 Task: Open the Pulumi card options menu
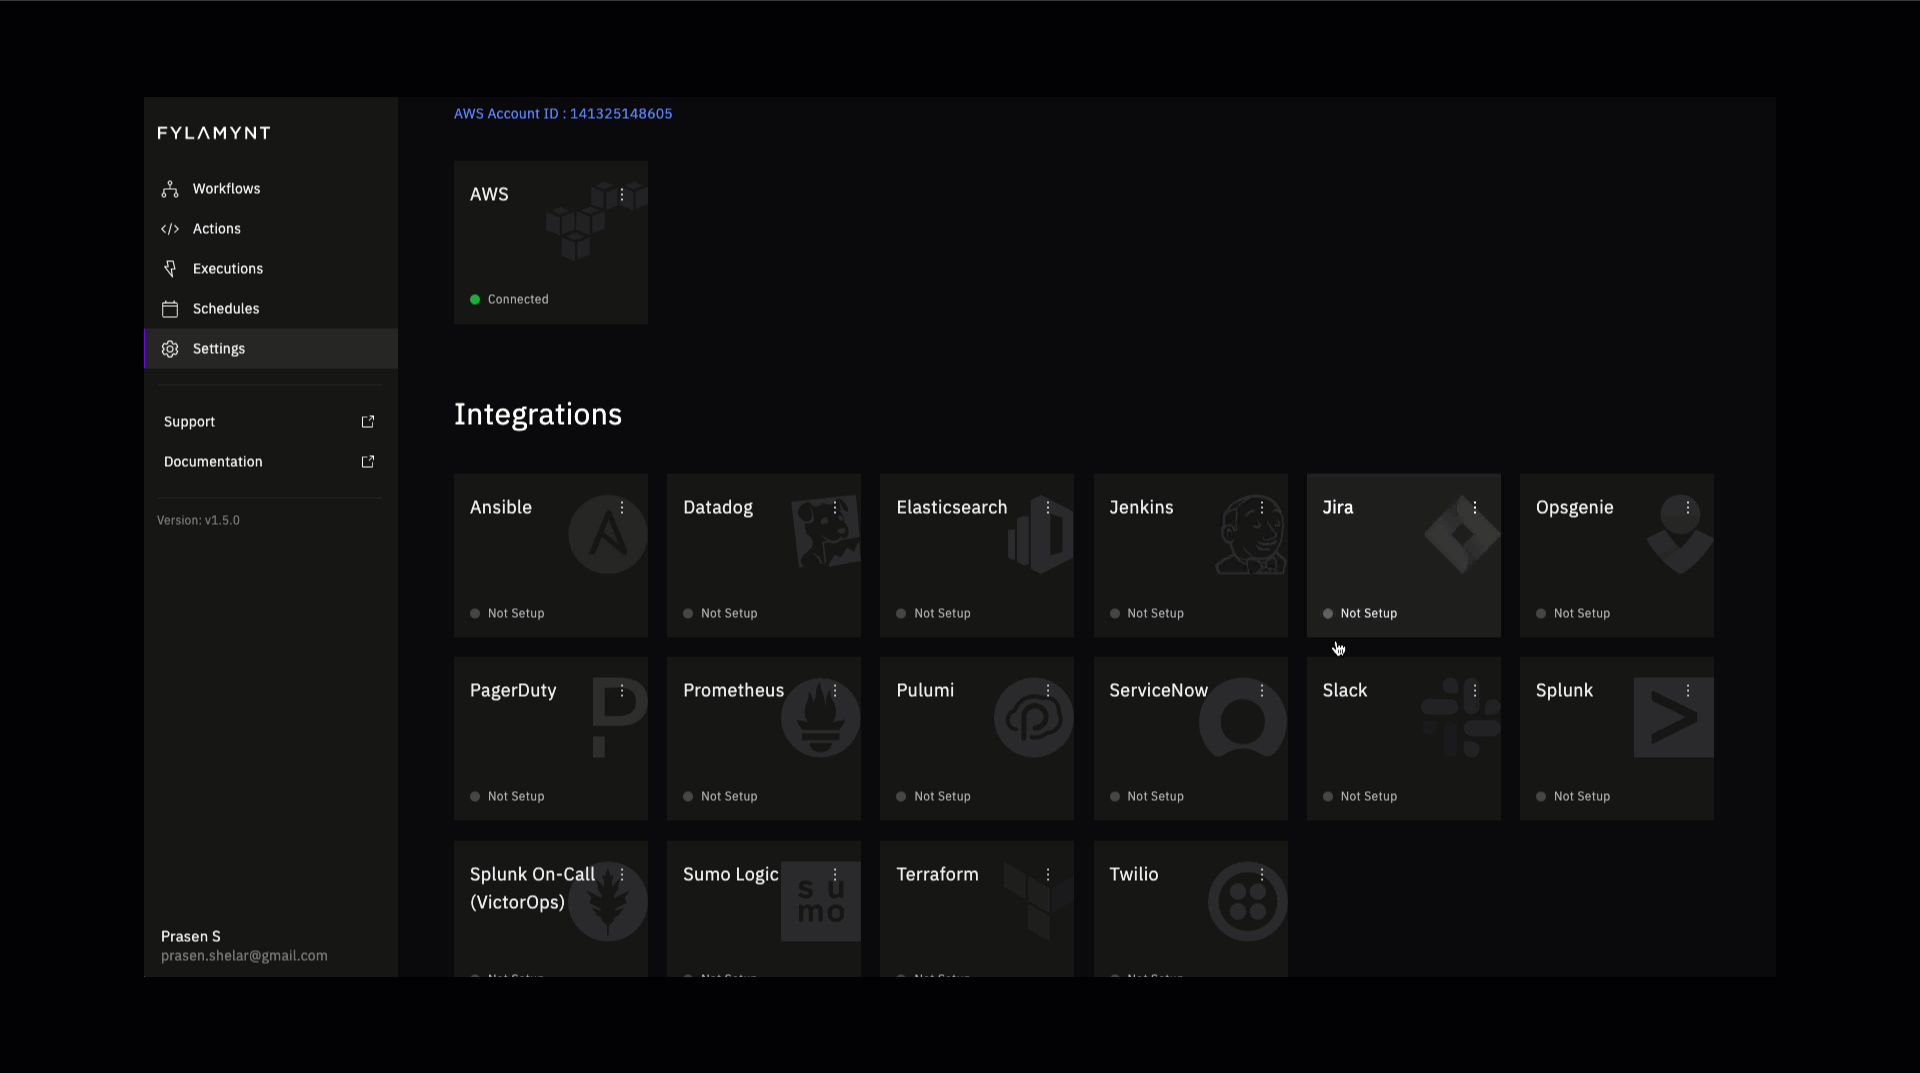1048,691
